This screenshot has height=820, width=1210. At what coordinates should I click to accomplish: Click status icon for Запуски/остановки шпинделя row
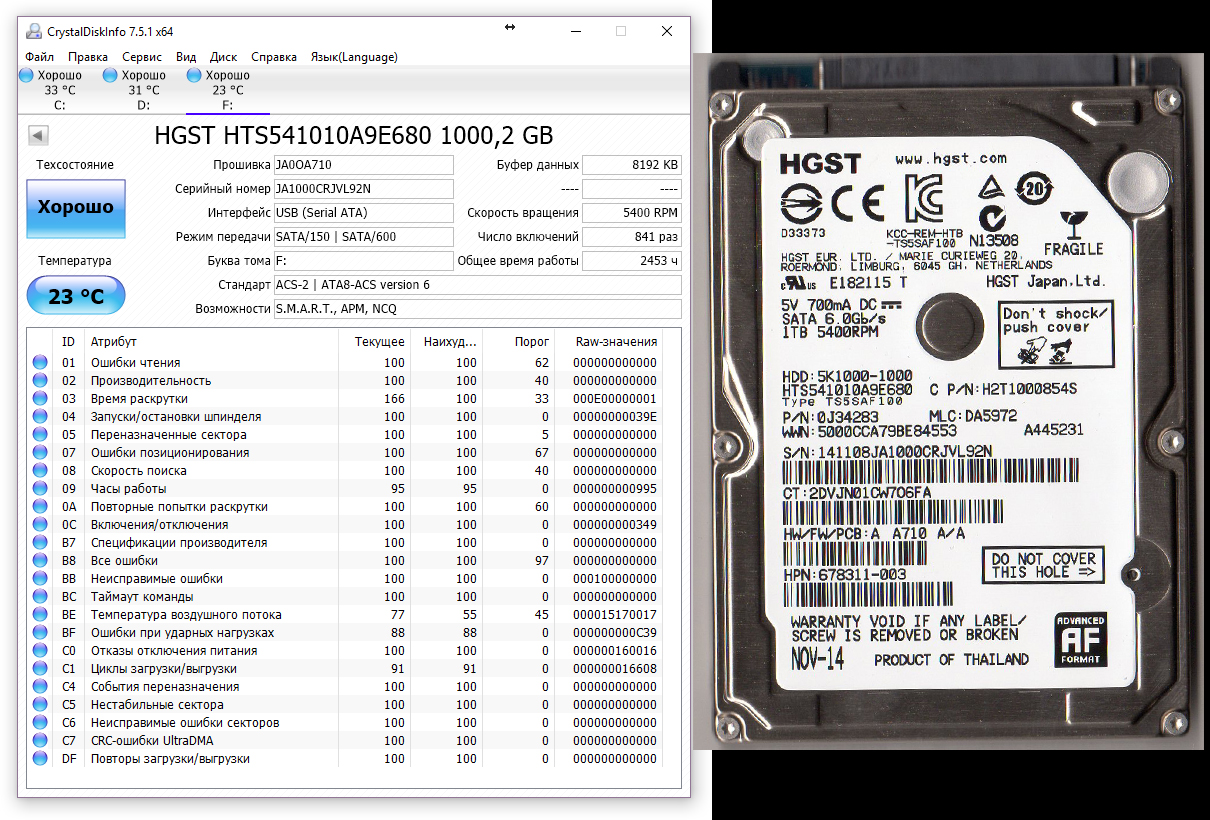click(40, 417)
